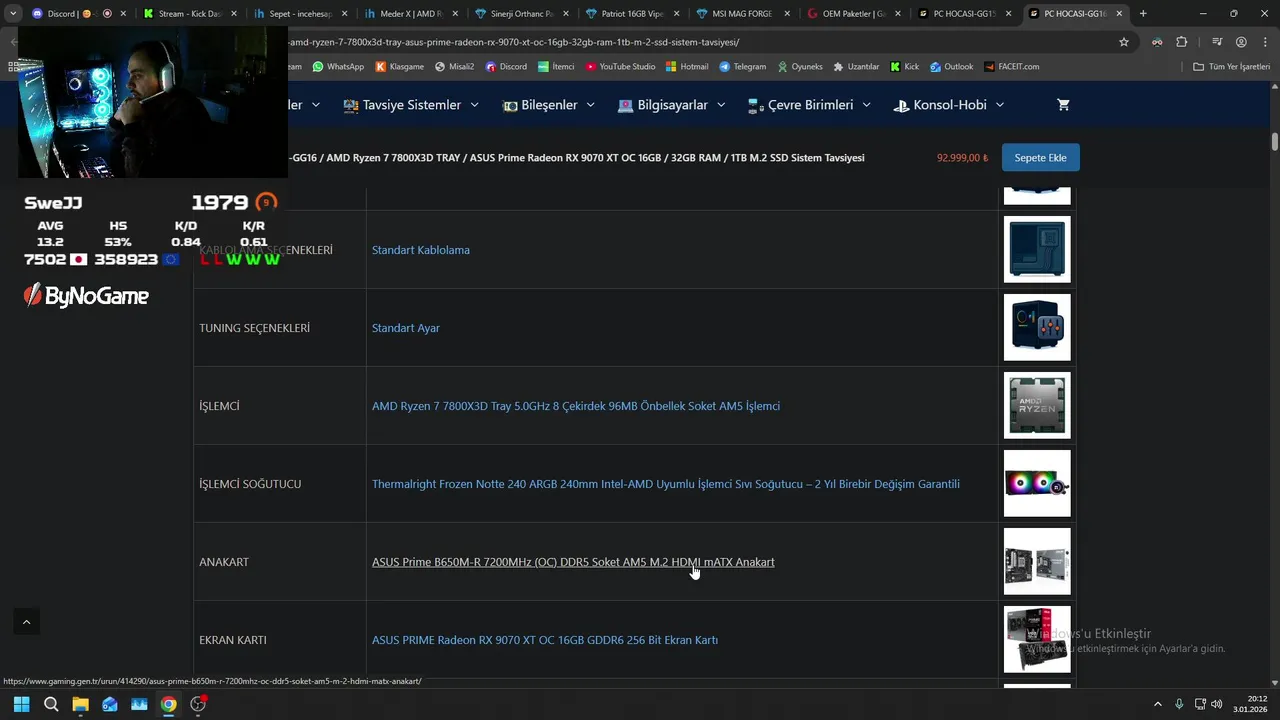Open the Chrome profile avatar
Screen dimensions: 1280x720
(1241, 42)
